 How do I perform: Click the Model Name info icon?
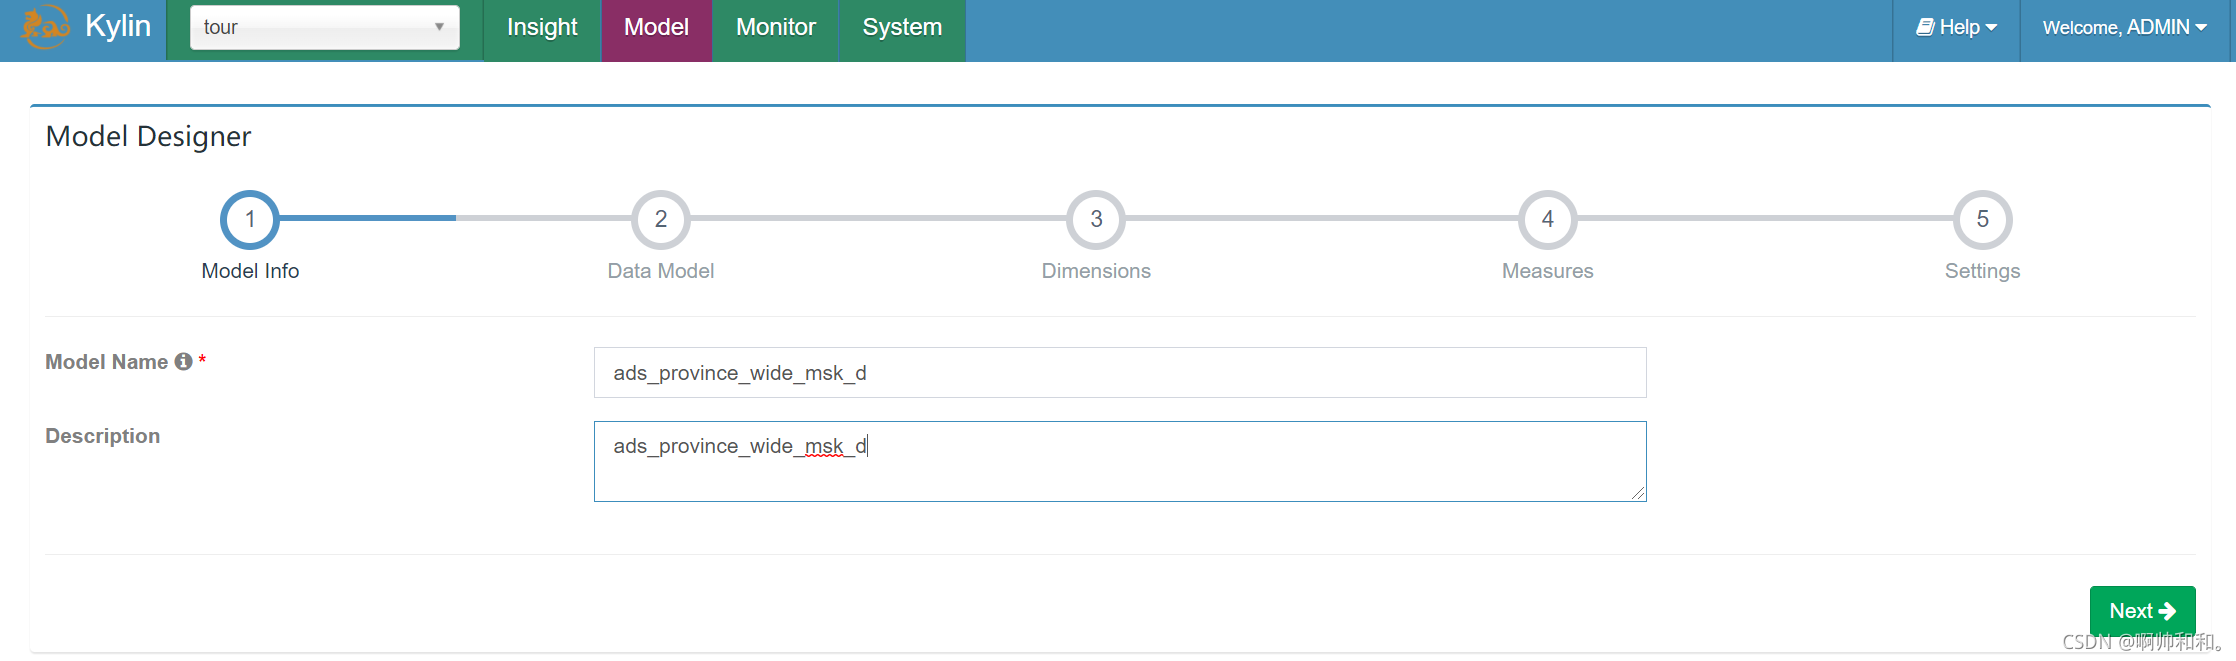pyautogui.click(x=183, y=361)
